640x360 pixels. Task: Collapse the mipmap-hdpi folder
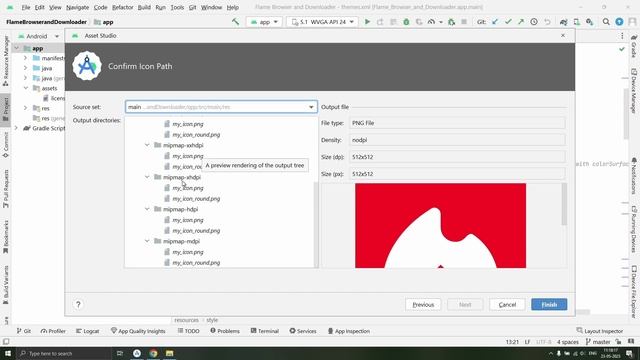[x=147, y=209]
